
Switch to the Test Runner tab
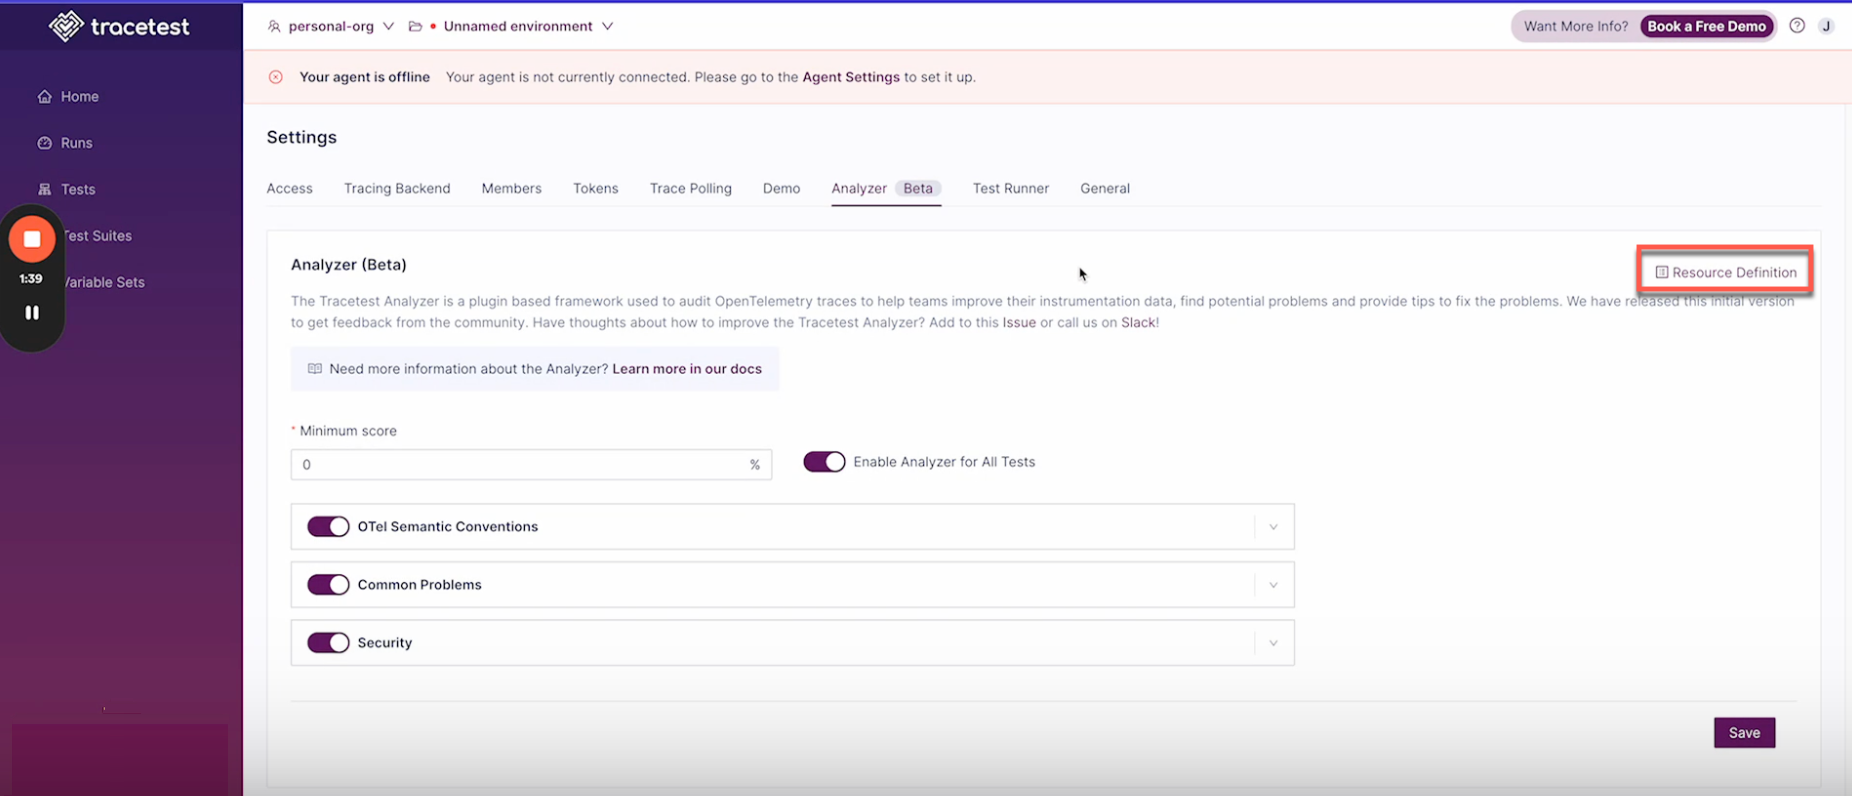coord(1010,188)
